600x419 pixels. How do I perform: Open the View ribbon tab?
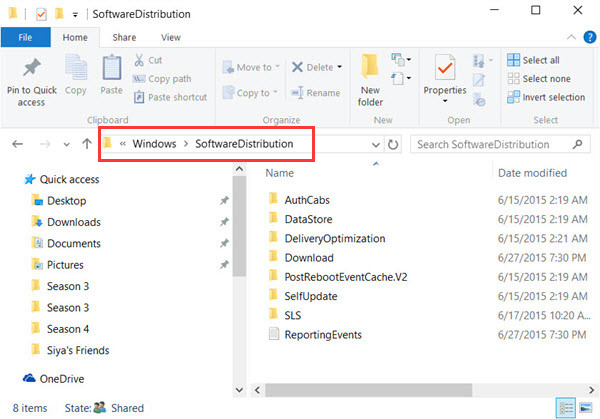(x=171, y=37)
